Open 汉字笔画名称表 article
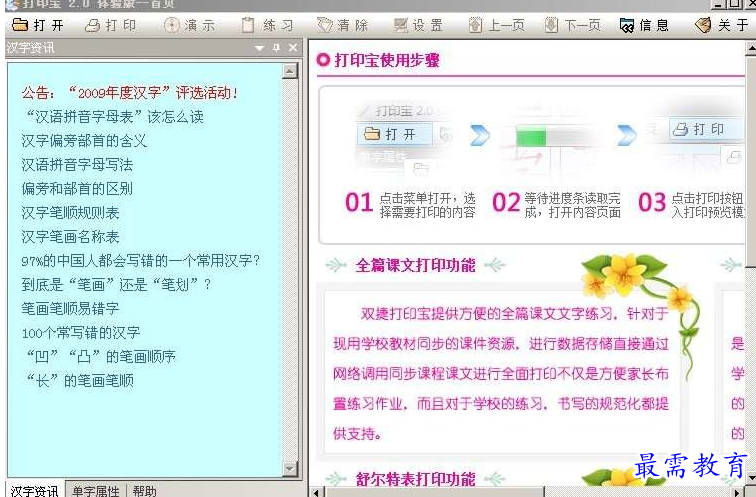The height and width of the screenshot is (497, 756). click(70, 237)
